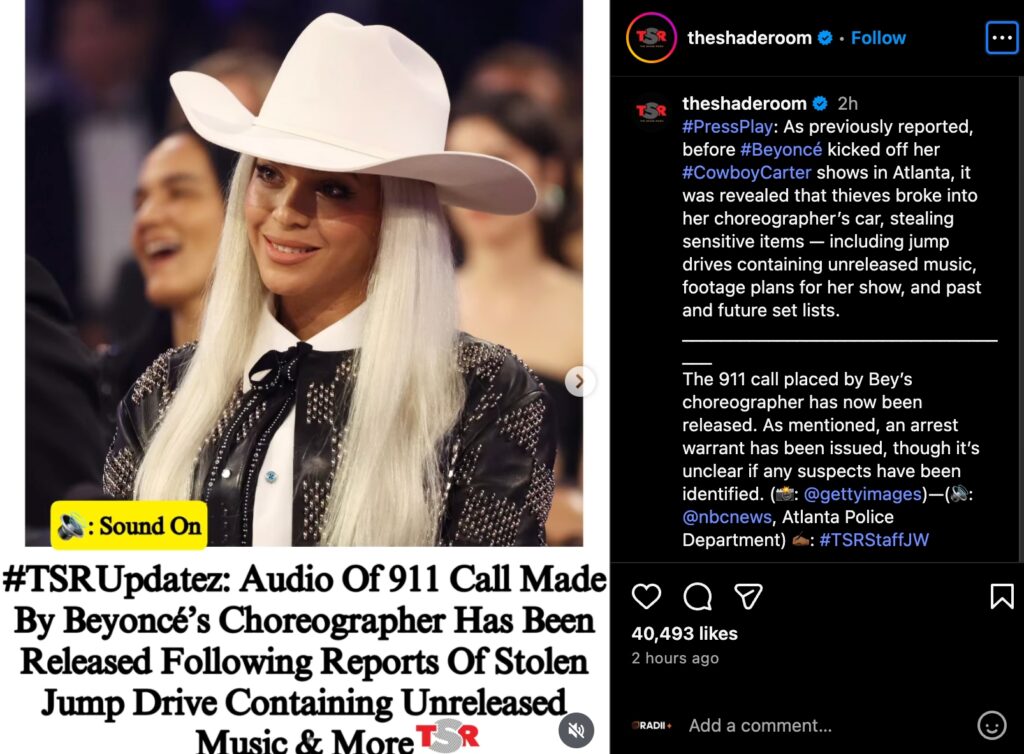Image resolution: width=1024 pixels, height=754 pixels.
Task: Open the #TSRStaffJW hashtag
Action: [x=874, y=539]
